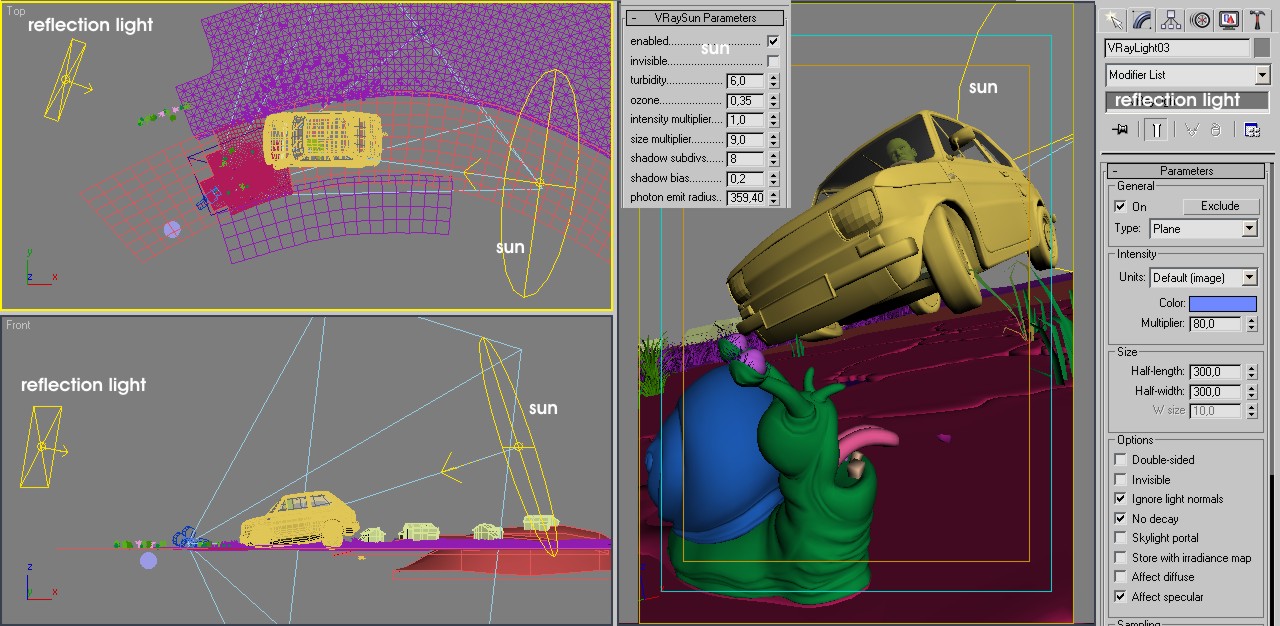This screenshot has width=1280, height=626.
Task: Collapse the VRaySun Parameters rollout
Action: click(x=706, y=18)
